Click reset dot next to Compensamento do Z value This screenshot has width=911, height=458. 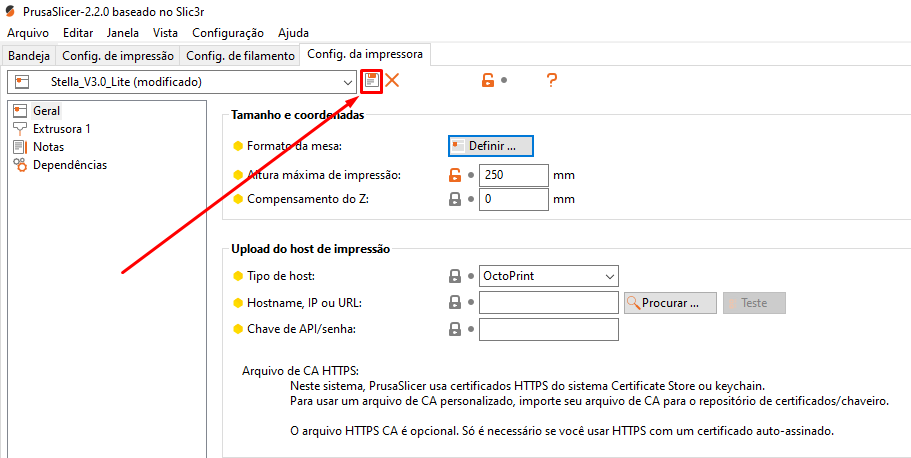tap(471, 199)
